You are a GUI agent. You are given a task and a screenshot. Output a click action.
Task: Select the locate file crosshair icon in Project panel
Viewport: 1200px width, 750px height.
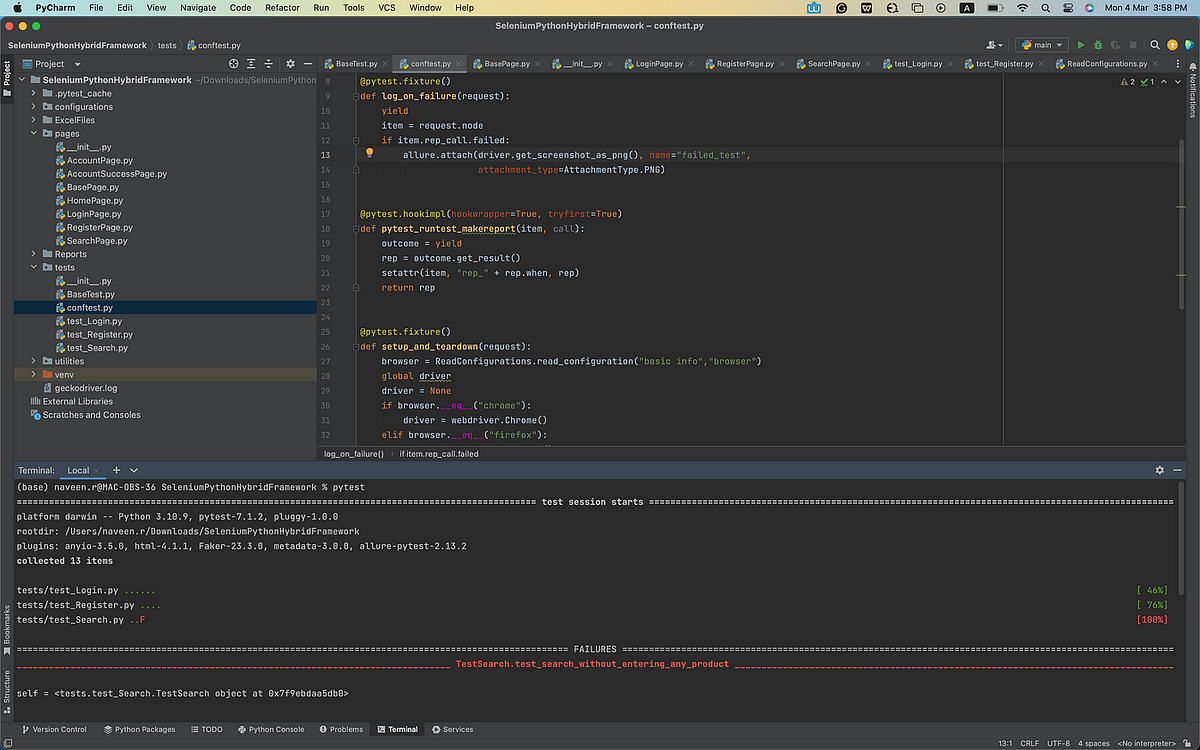point(233,62)
